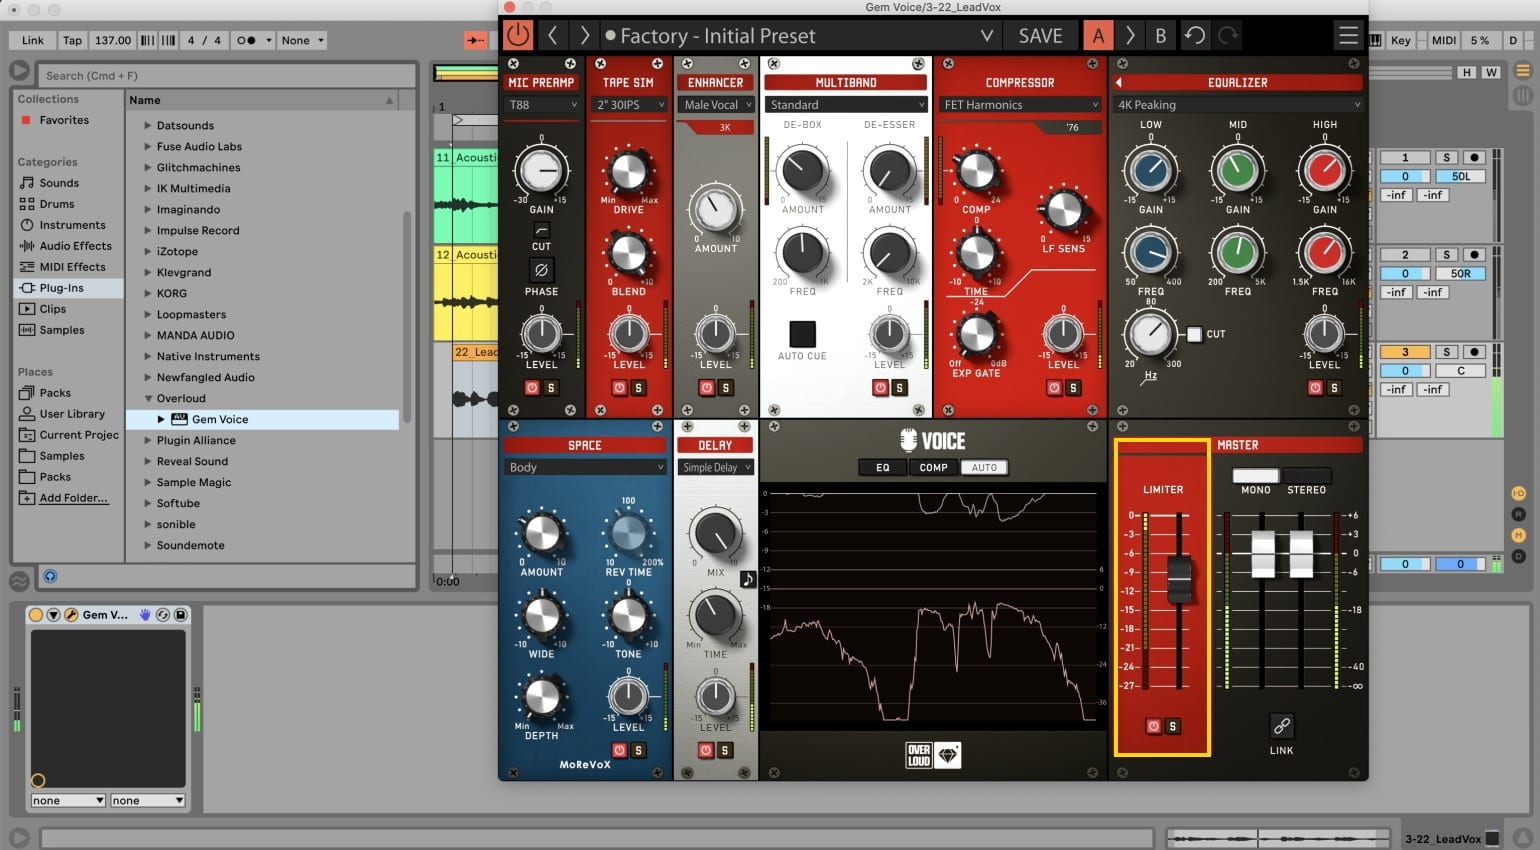Click the redo arrow in the plugin header
Image resolution: width=1540 pixels, height=850 pixels.
click(1228, 36)
